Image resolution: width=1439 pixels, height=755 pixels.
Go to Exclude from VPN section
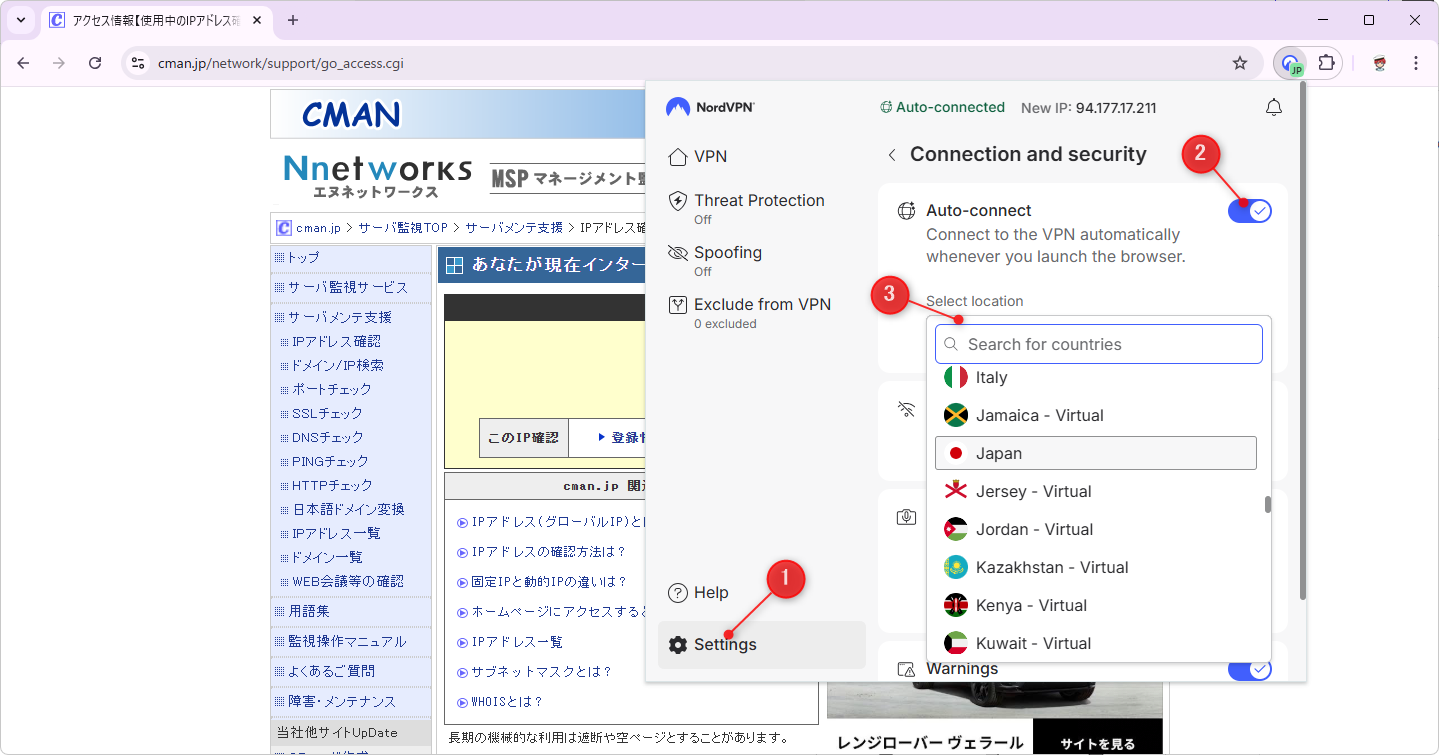[762, 305]
